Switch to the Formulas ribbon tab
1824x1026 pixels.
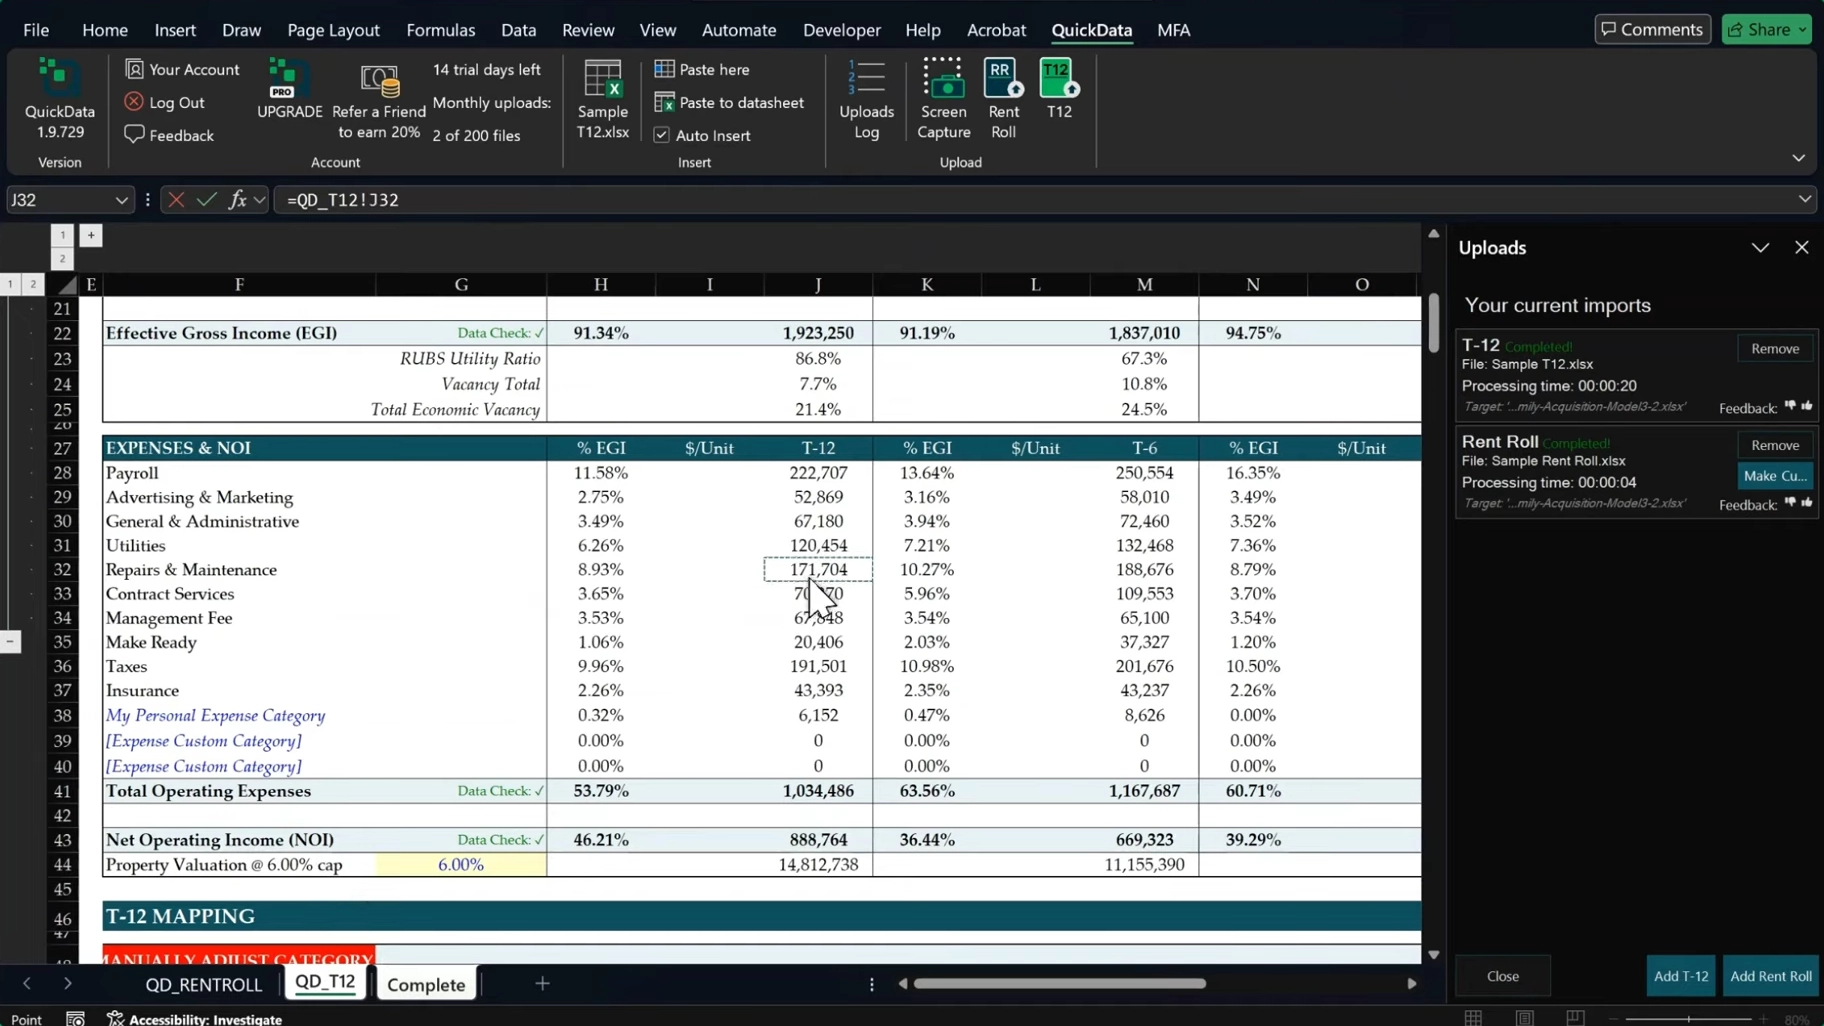(x=440, y=30)
